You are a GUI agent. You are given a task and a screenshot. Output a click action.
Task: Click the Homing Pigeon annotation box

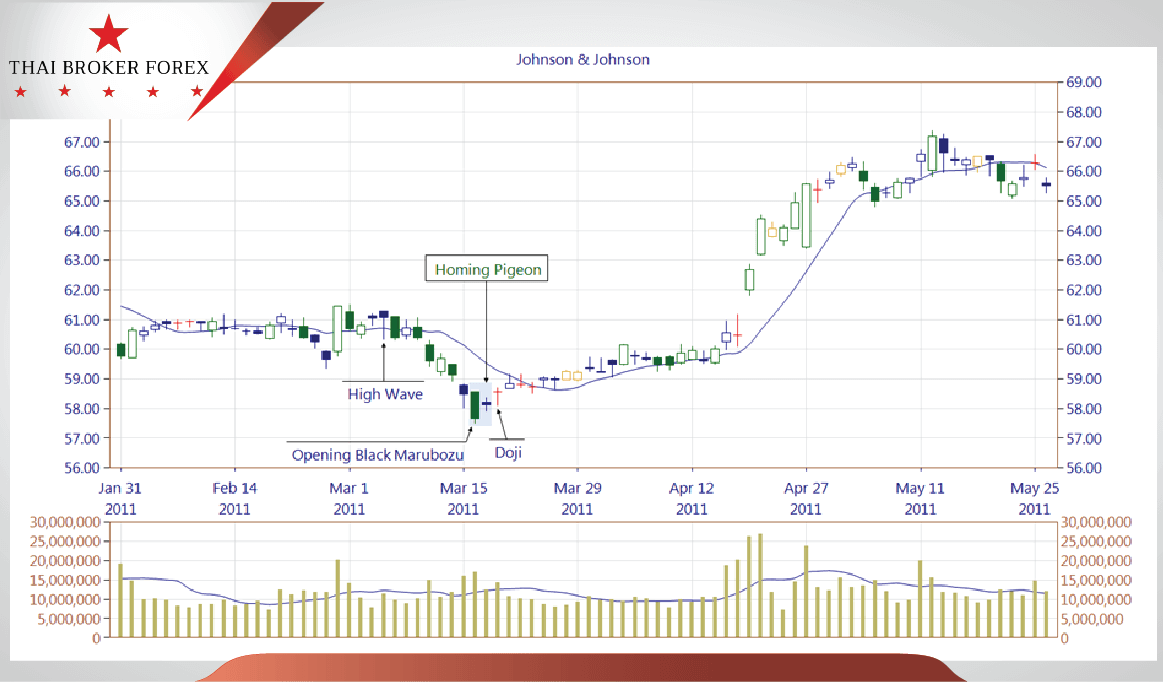486,269
